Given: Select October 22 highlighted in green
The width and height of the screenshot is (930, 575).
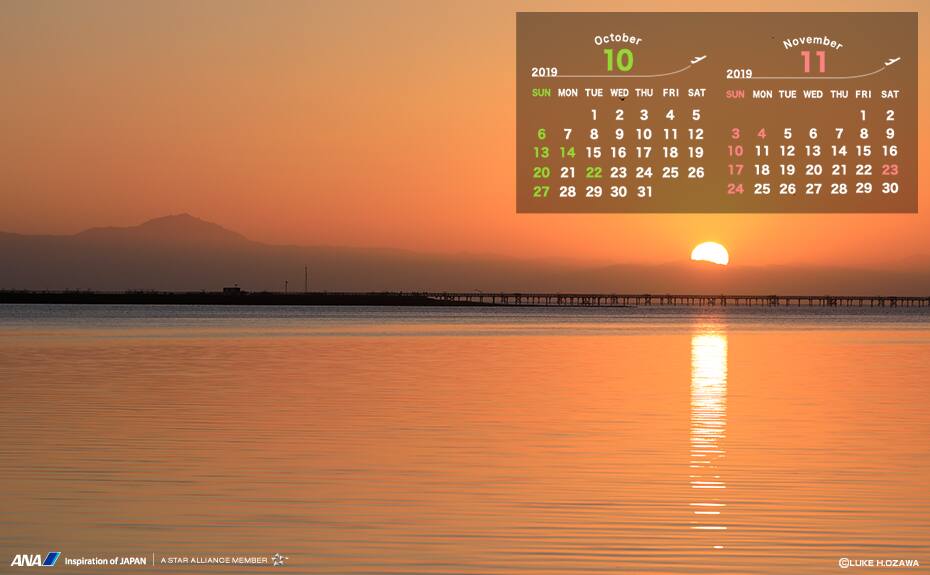Looking at the screenshot, I should pyautogui.click(x=594, y=172).
